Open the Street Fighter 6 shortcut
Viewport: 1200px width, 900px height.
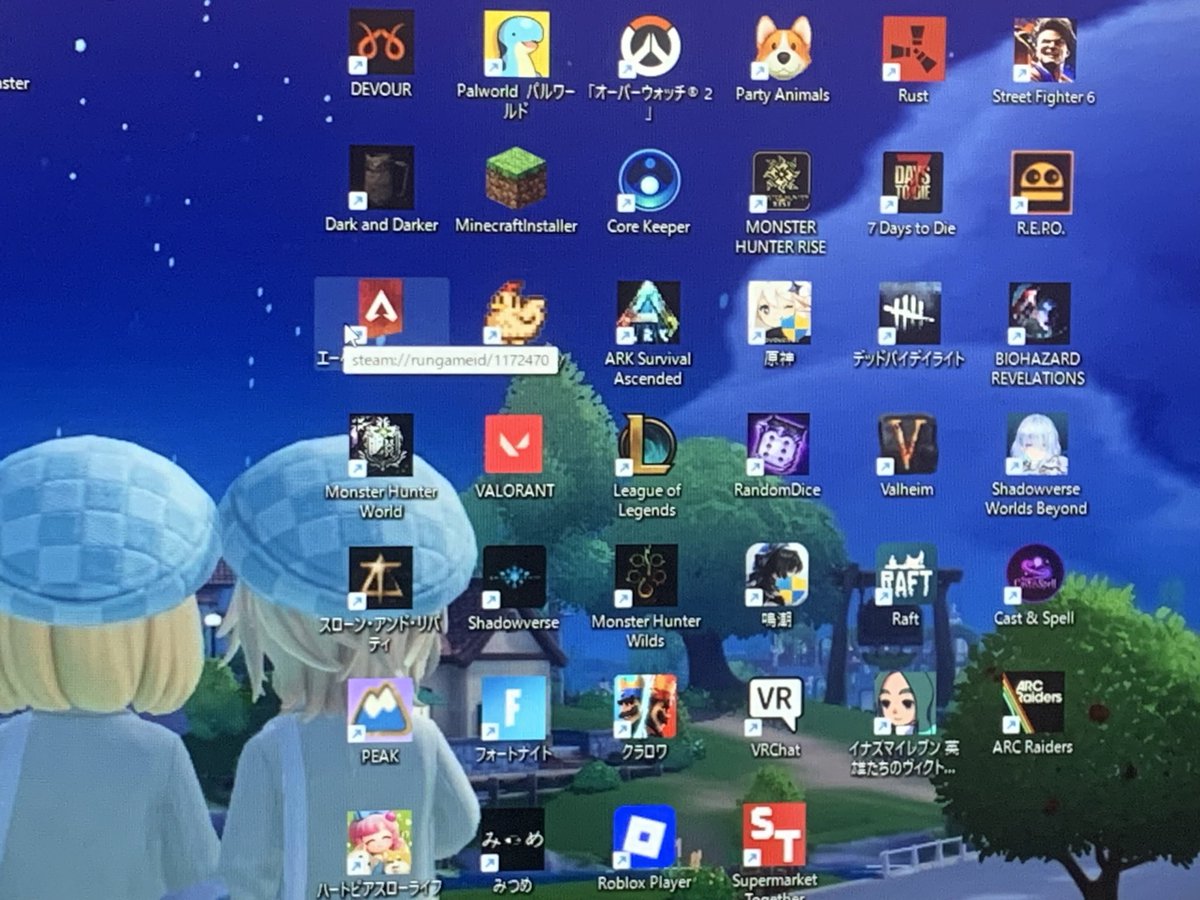click(1044, 50)
